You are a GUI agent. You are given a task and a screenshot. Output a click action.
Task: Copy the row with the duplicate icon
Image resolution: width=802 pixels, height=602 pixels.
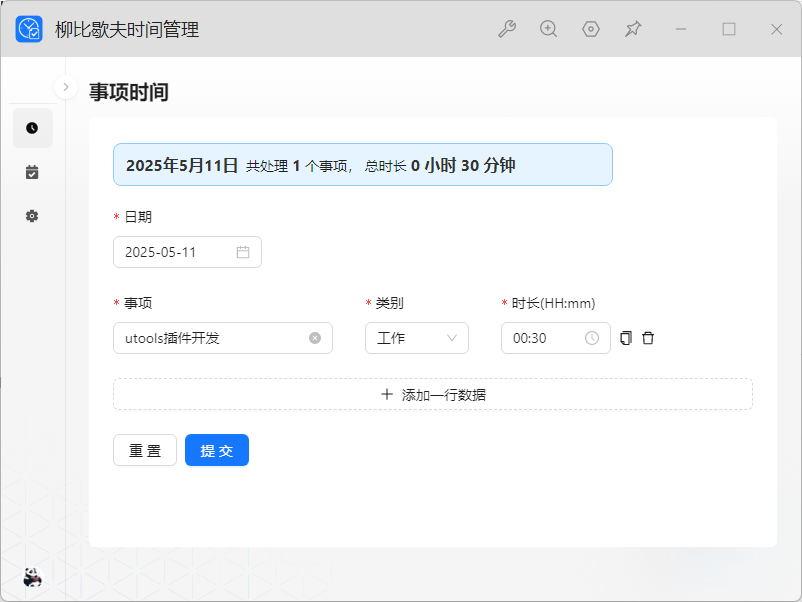tap(626, 338)
